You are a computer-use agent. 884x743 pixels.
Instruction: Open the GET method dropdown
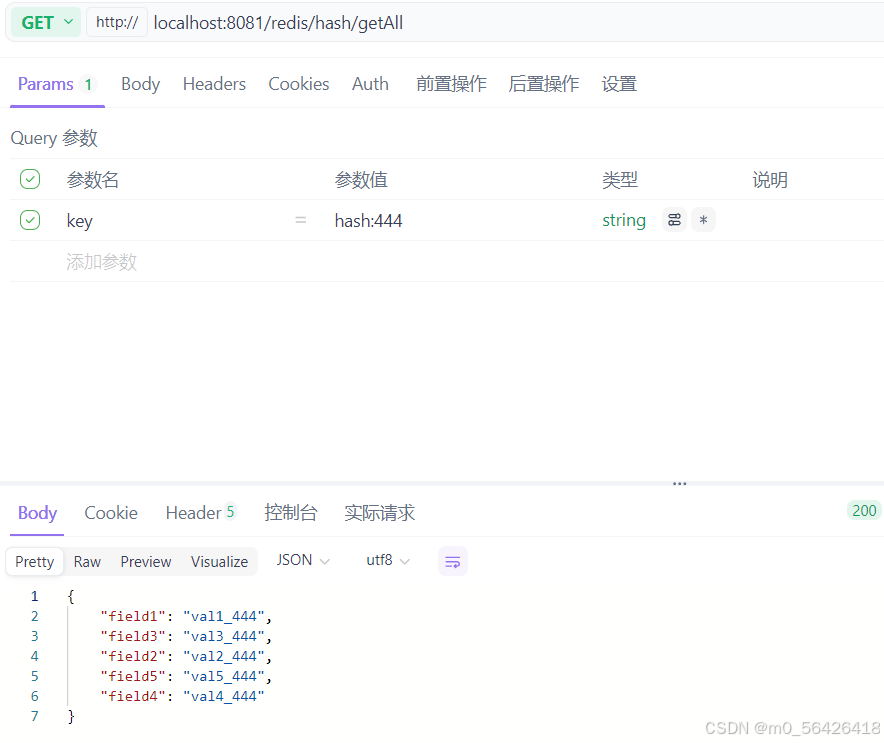[45, 22]
